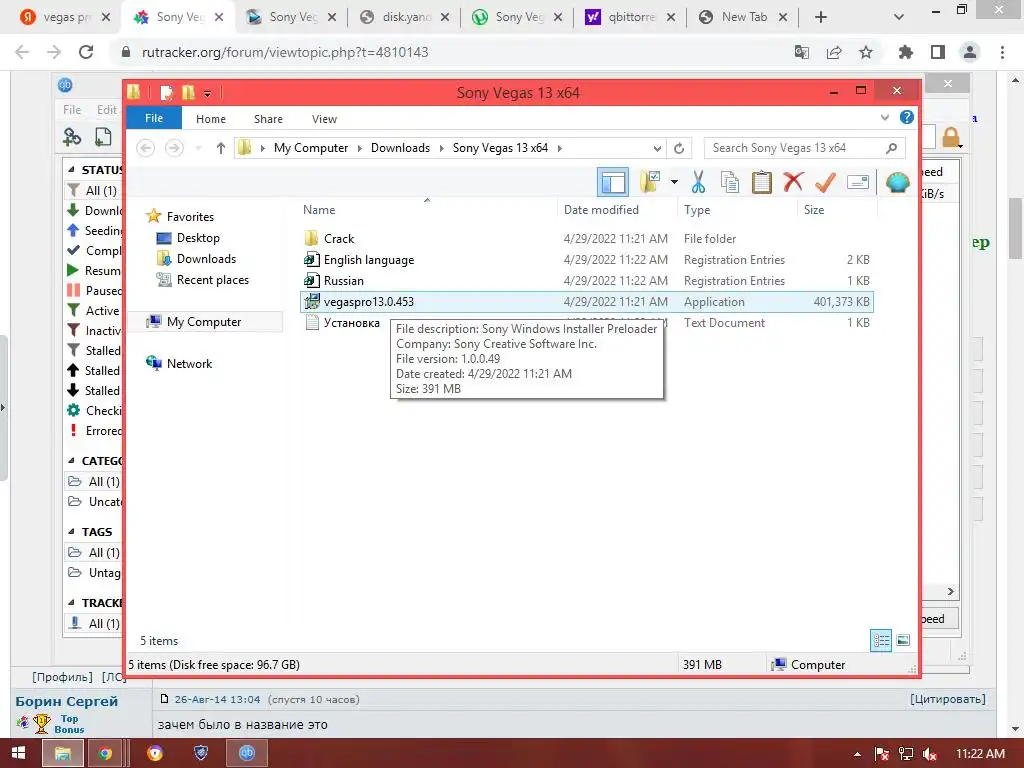This screenshot has width=1024, height=768.
Task: Click the new document quick access icon
Action: click(x=167, y=93)
